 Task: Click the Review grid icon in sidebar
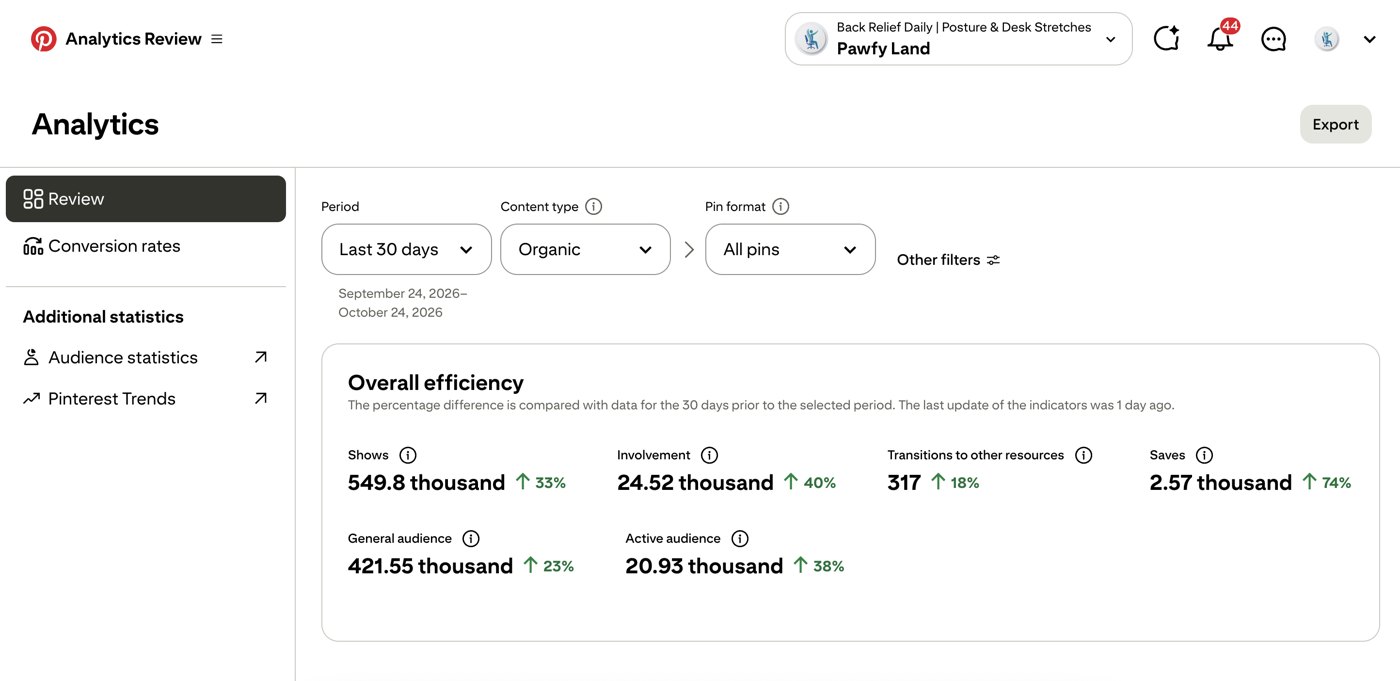click(33, 199)
